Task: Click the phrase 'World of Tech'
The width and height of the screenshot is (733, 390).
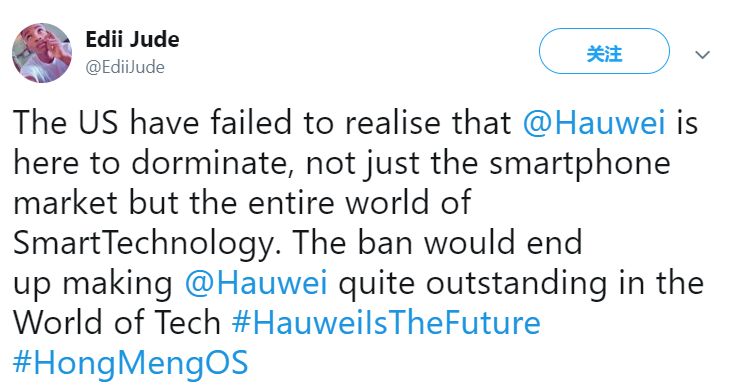Action: pyautogui.click(x=116, y=323)
